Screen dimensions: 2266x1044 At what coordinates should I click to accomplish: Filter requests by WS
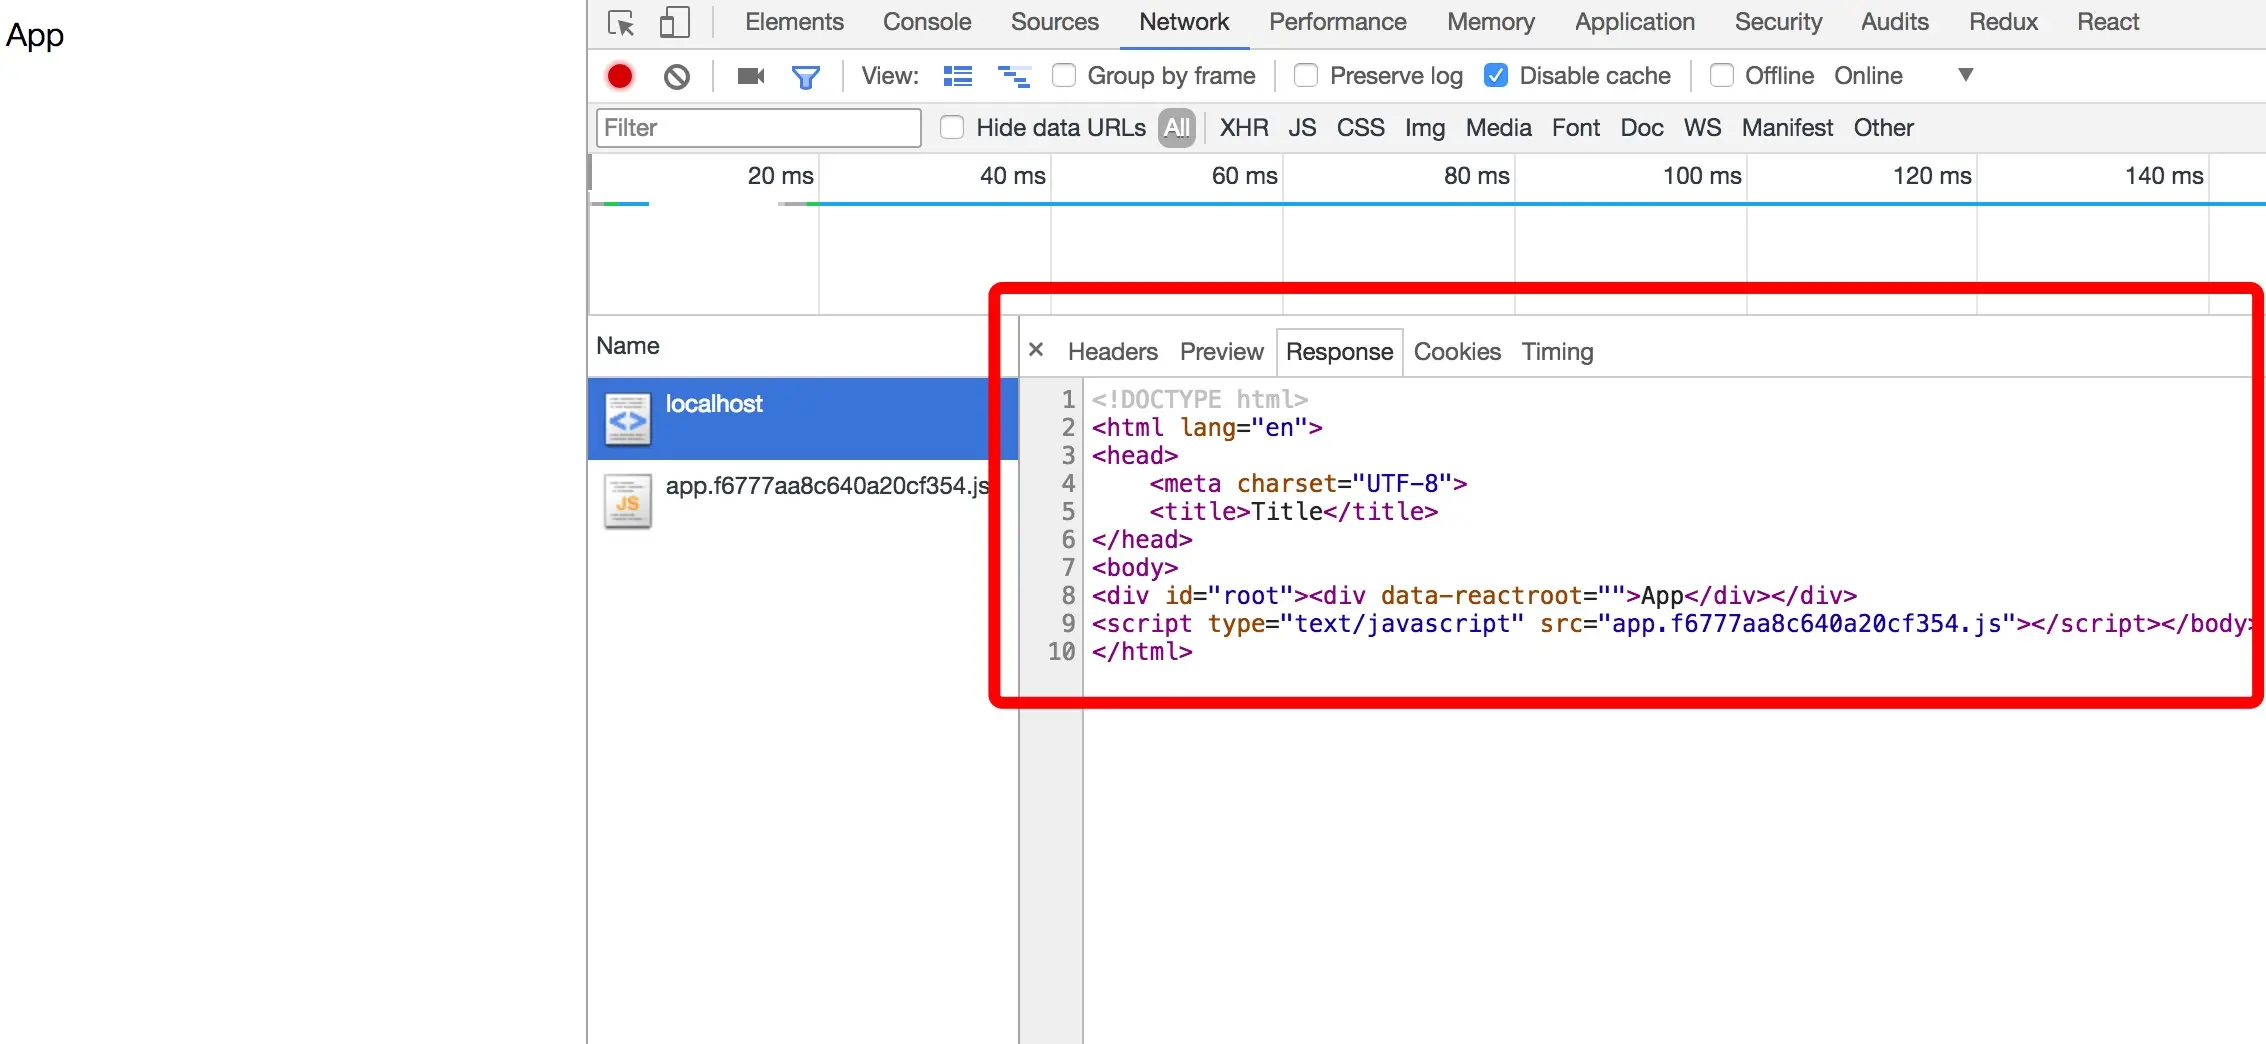coord(1703,128)
